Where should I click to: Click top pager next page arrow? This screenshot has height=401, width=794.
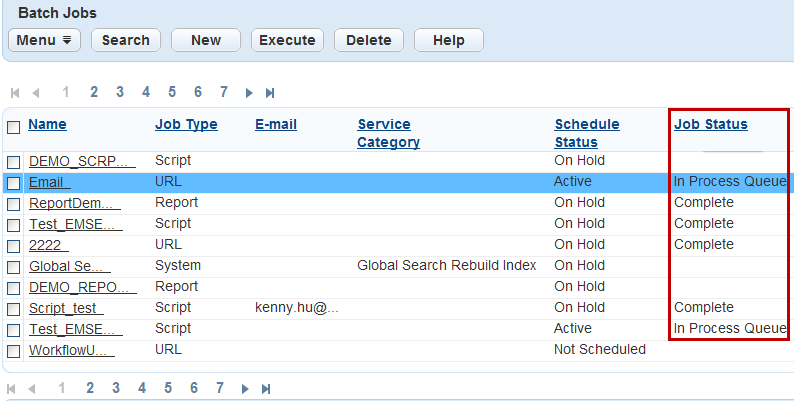coord(249,93)
